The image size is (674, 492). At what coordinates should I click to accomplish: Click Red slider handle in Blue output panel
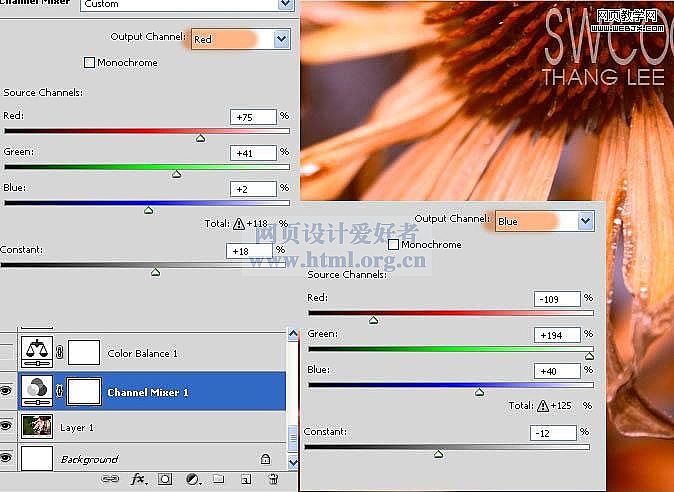pos(374,320)
